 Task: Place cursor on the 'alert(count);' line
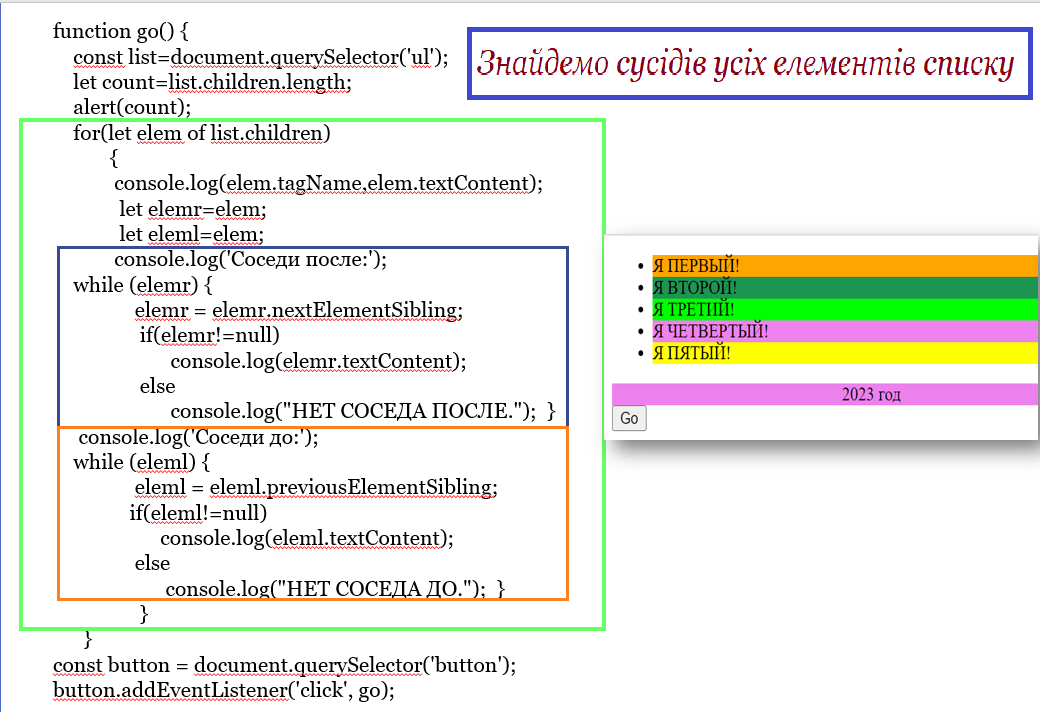pyautogui.click(x=131, y=106)
